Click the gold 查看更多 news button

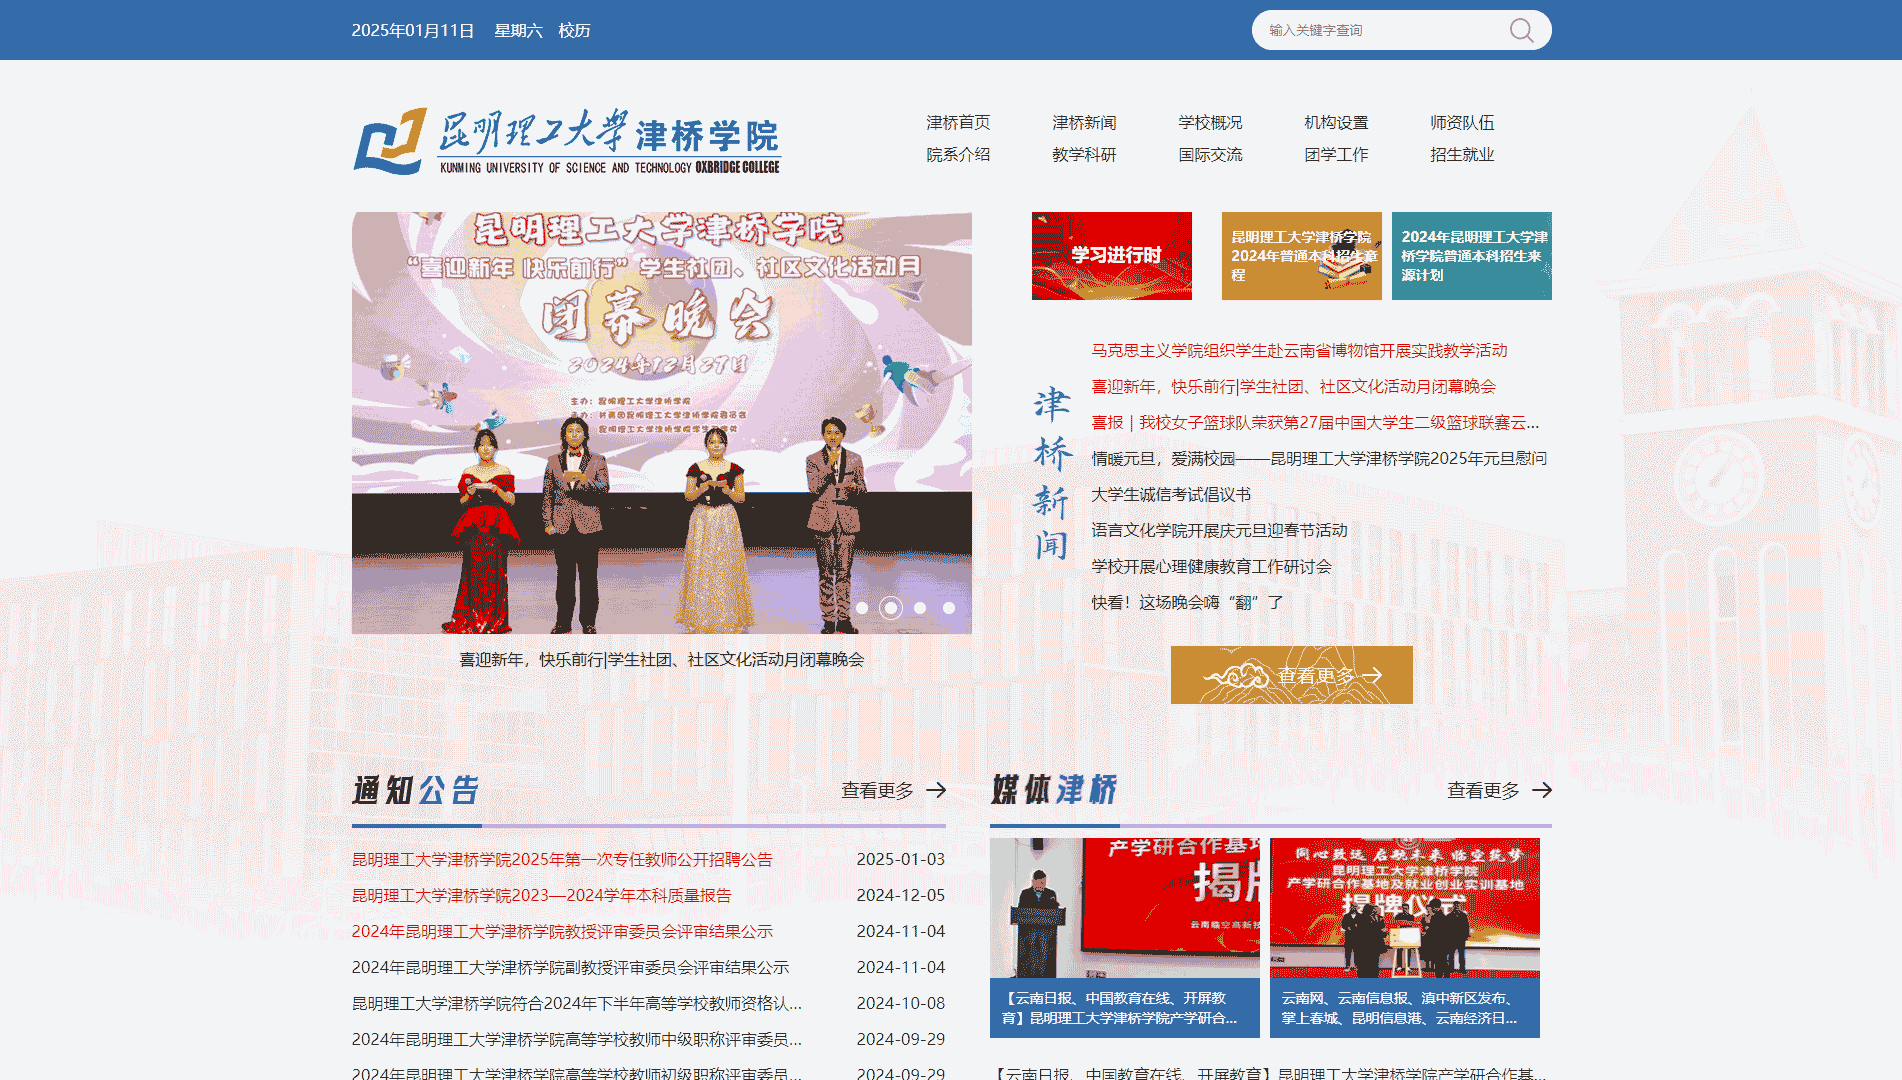1292,675
